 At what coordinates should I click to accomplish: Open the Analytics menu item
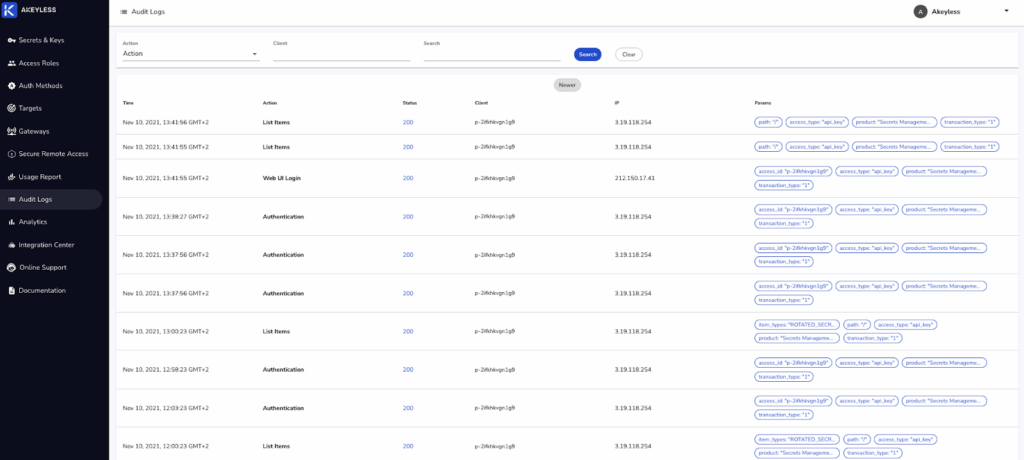click(x=33, y=222)
